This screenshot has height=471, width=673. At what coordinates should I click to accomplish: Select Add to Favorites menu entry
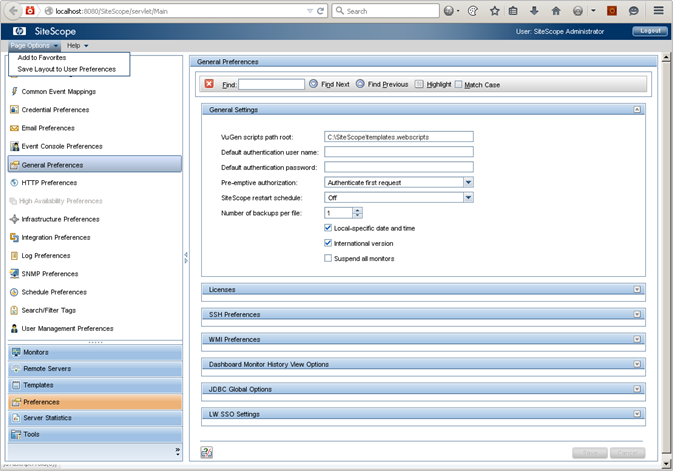42,58
